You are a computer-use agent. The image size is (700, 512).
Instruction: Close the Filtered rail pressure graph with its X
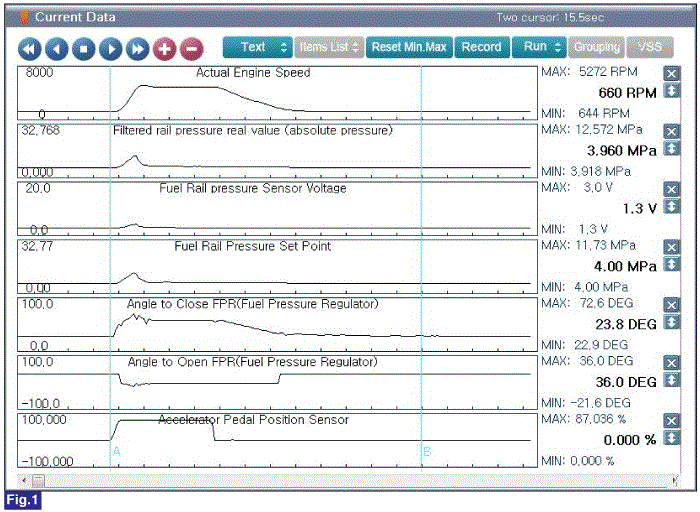(671, 131)
